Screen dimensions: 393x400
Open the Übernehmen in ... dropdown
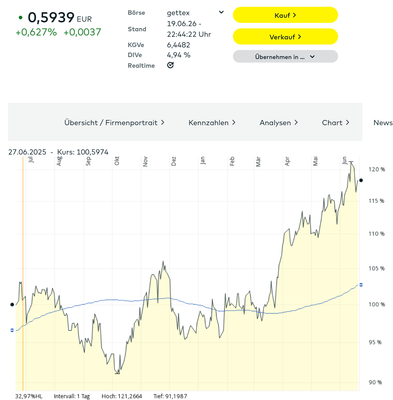(x=285, y=57)
